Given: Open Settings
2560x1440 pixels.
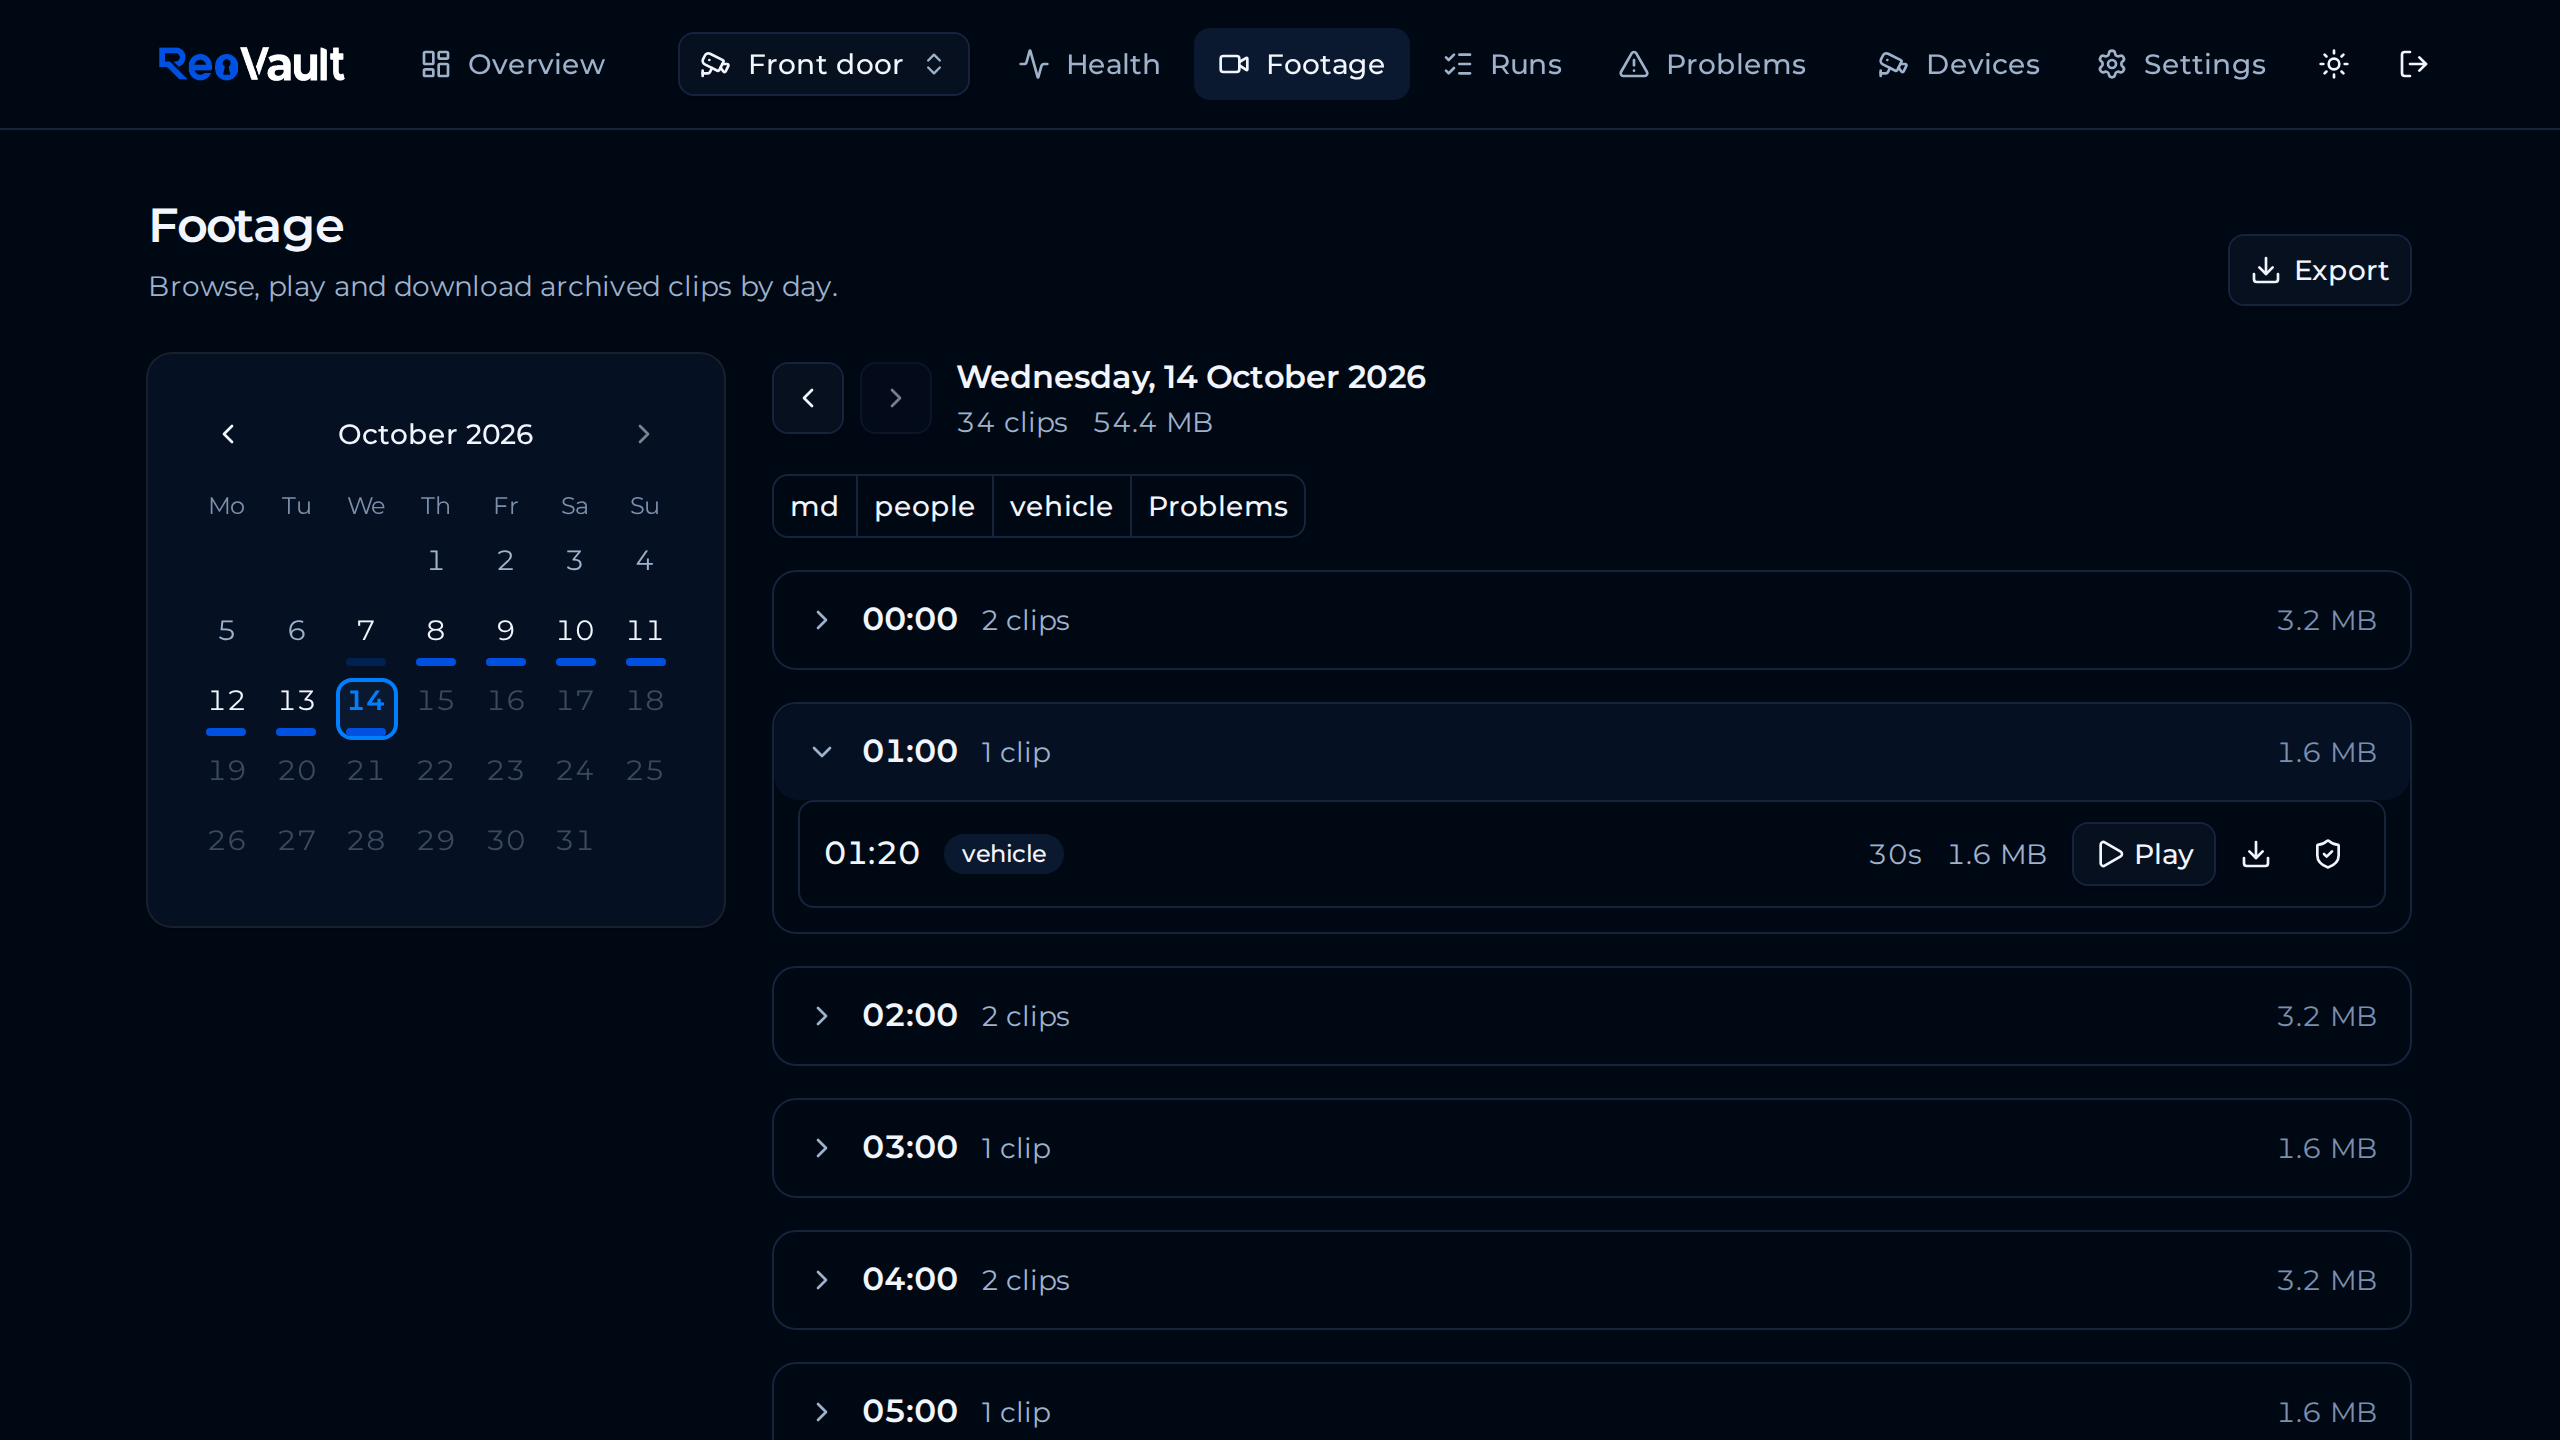Looking at the screenshot, I should pyautogui.click(x=2182, y=64).
